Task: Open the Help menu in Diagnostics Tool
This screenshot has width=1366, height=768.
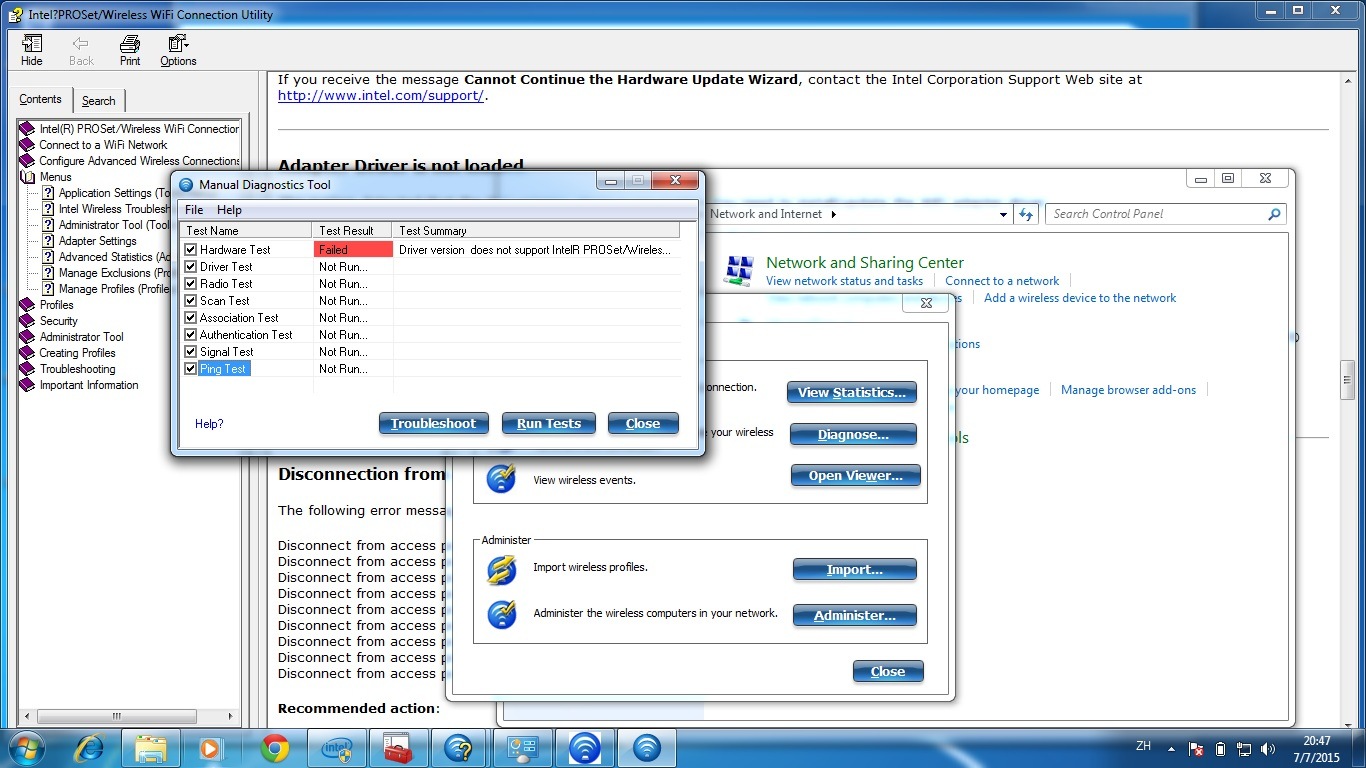Action: coord(229,210)
